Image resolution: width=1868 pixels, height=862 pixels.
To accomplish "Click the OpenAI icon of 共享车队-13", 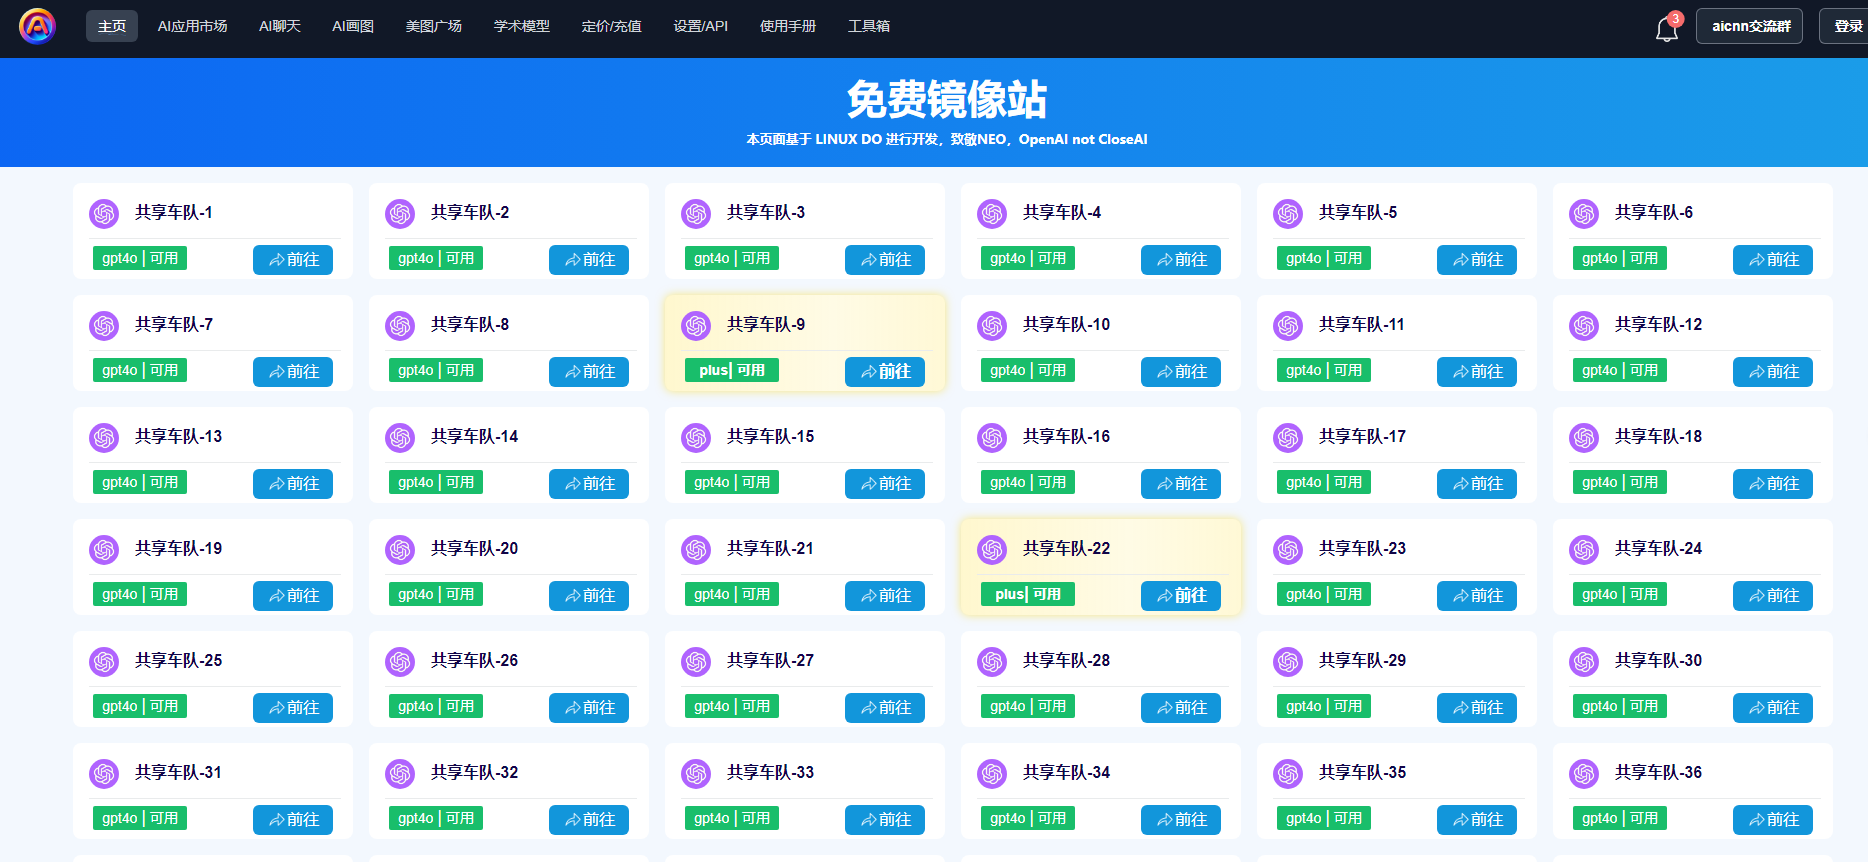I will 104,437.
